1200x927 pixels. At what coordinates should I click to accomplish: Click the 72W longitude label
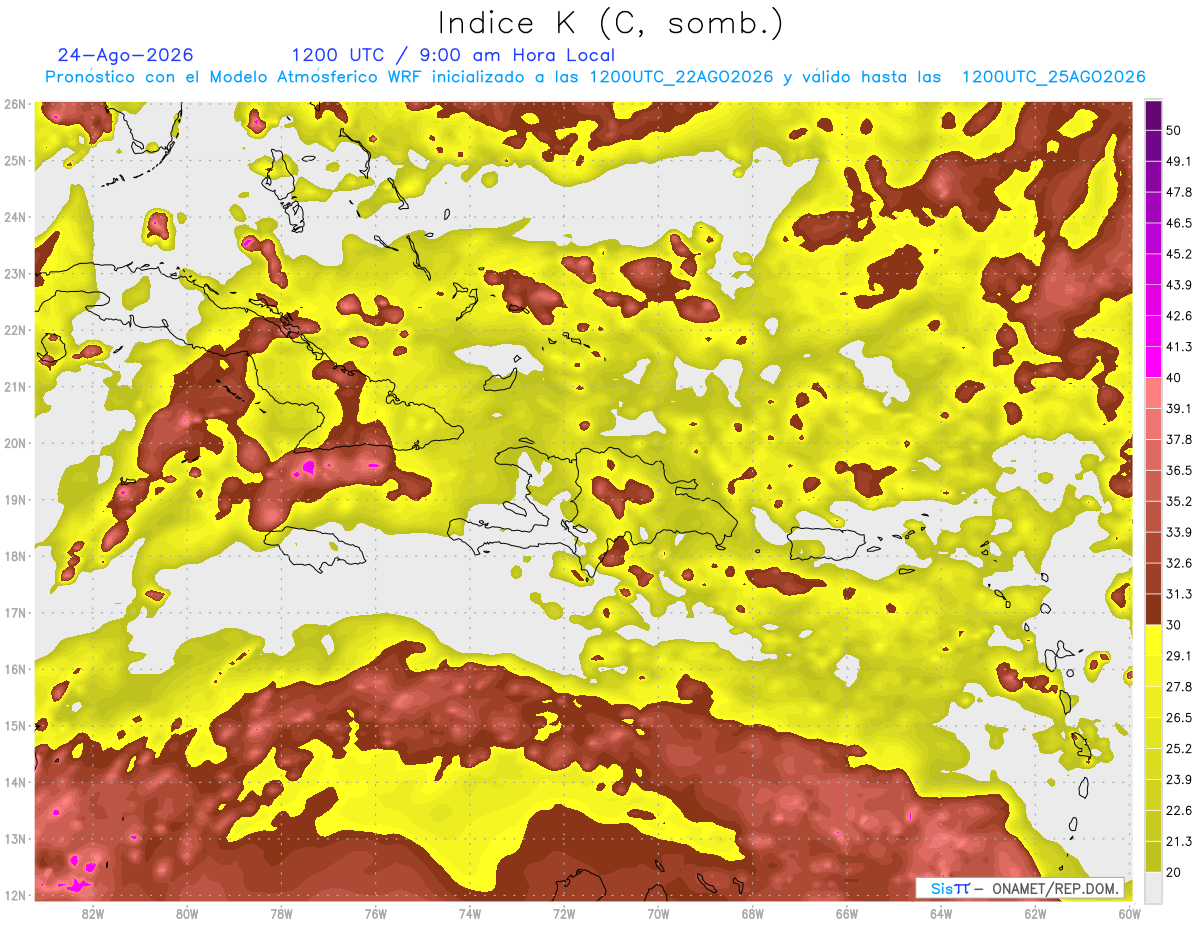564,913
